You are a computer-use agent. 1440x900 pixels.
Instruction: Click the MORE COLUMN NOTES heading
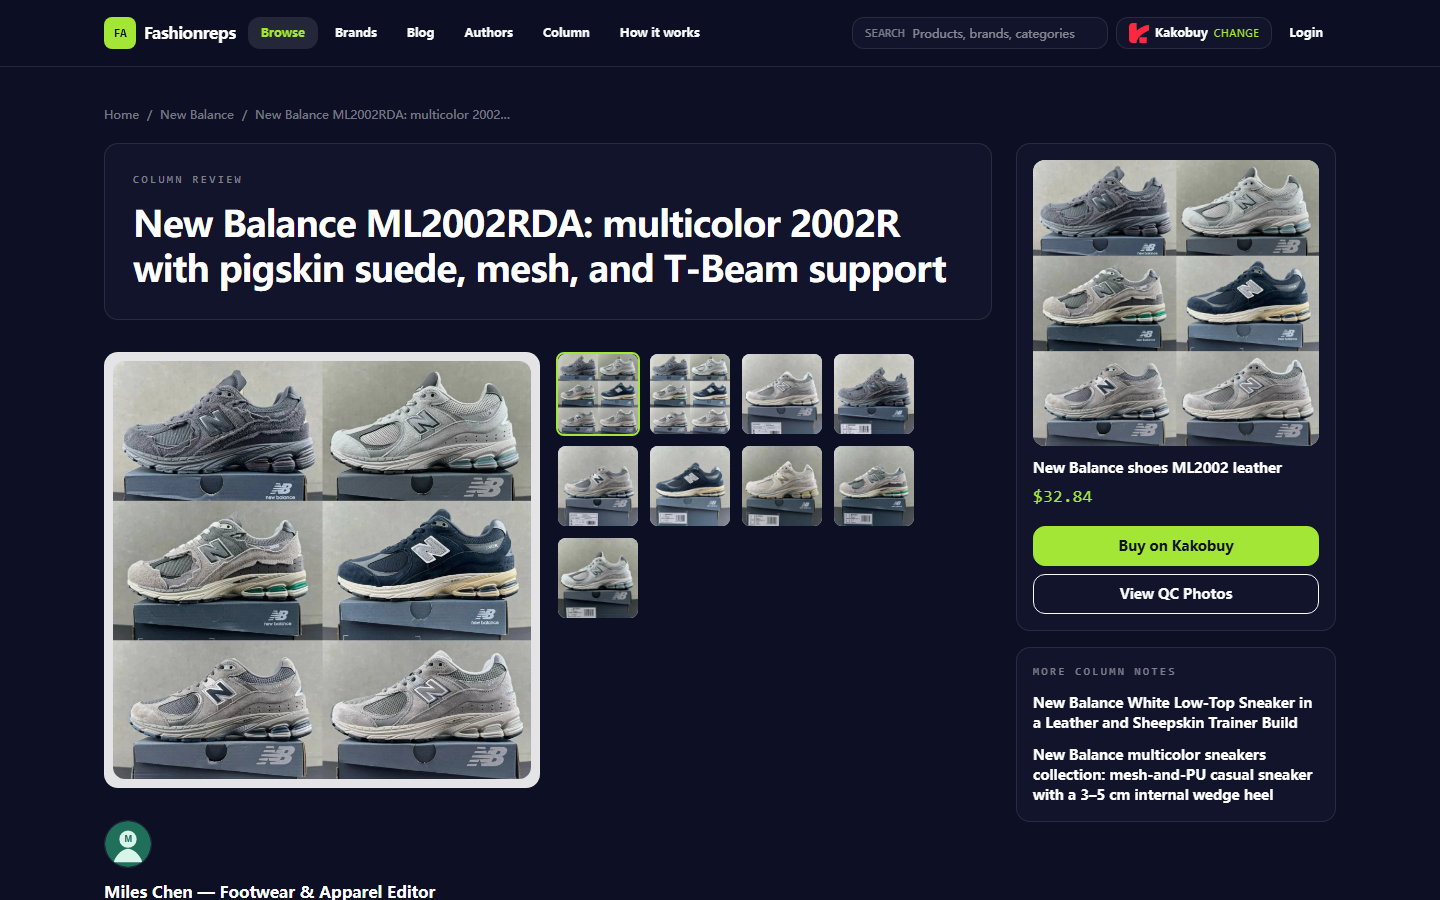click(x=1104, y=672)
